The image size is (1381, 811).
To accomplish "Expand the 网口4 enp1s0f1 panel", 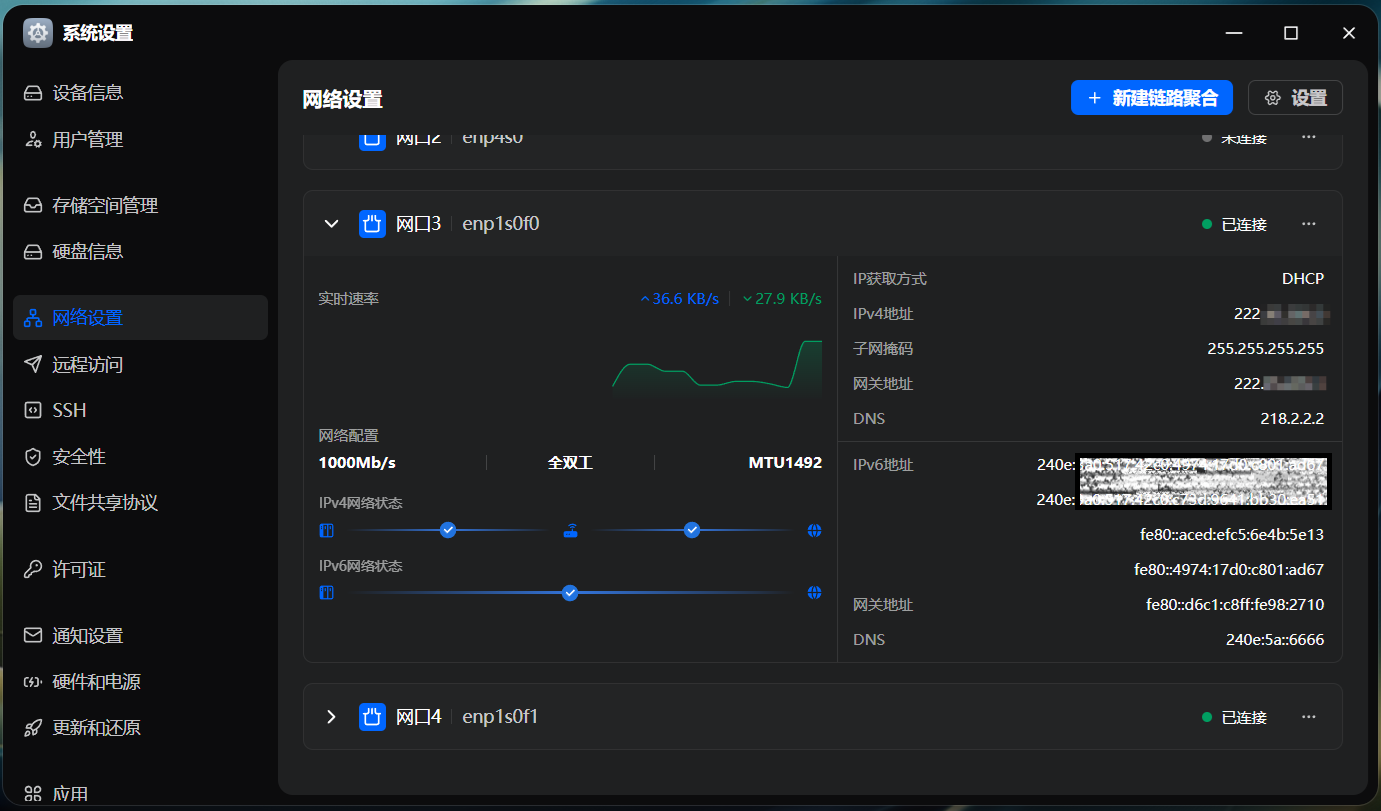I will pos(331,716).
